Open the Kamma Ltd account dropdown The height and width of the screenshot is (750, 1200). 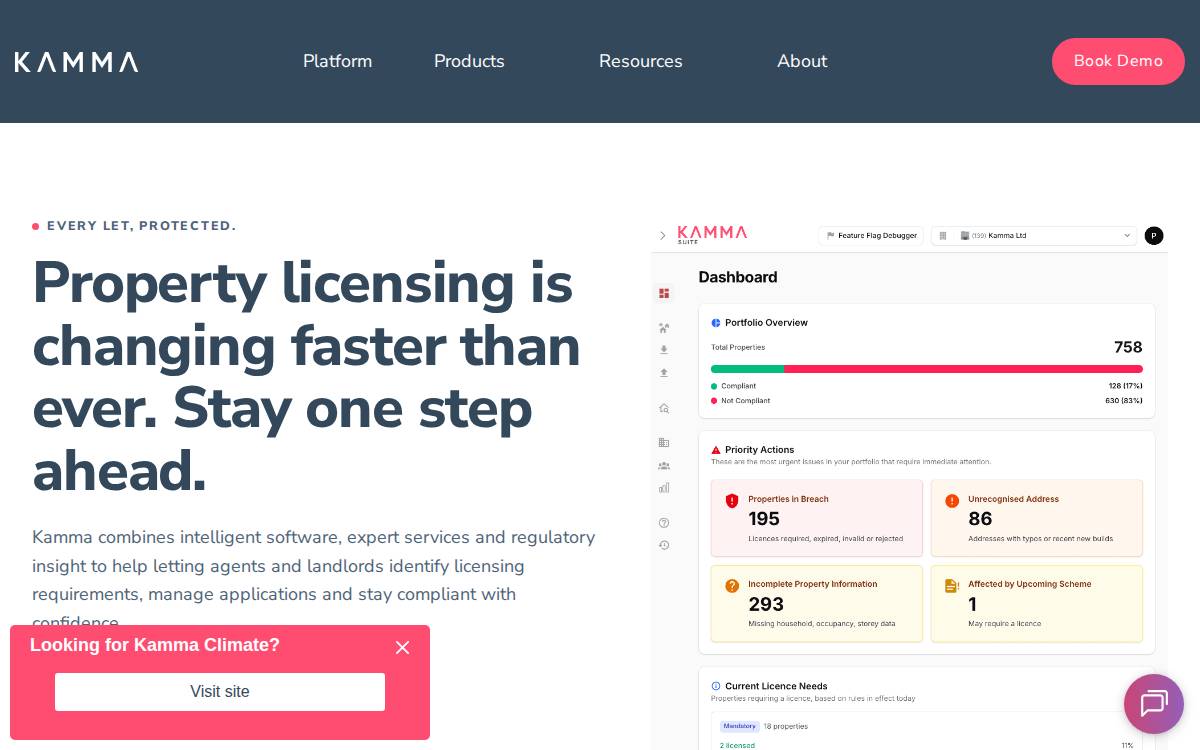click(1034, 236)
